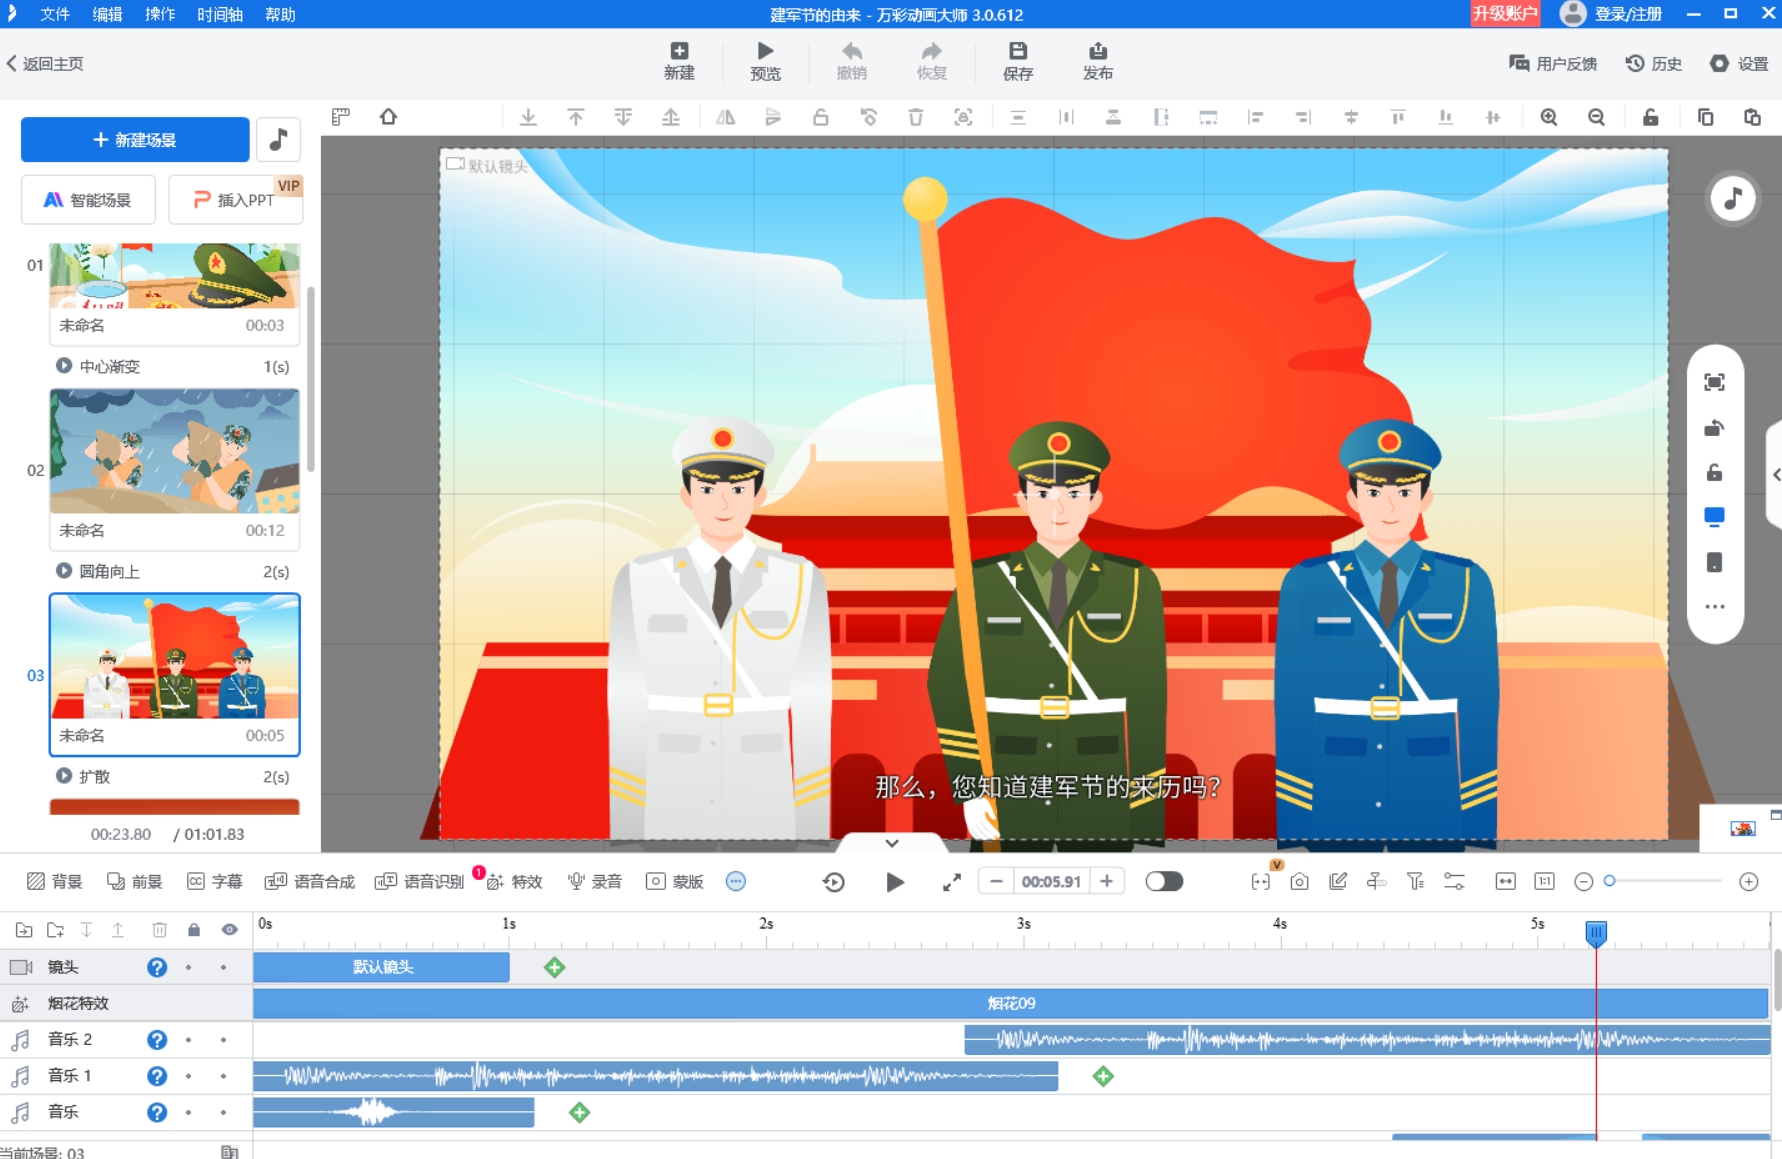
Task: Toggle the unlock icon in canvas toolbar
Action: point(1650,117)
